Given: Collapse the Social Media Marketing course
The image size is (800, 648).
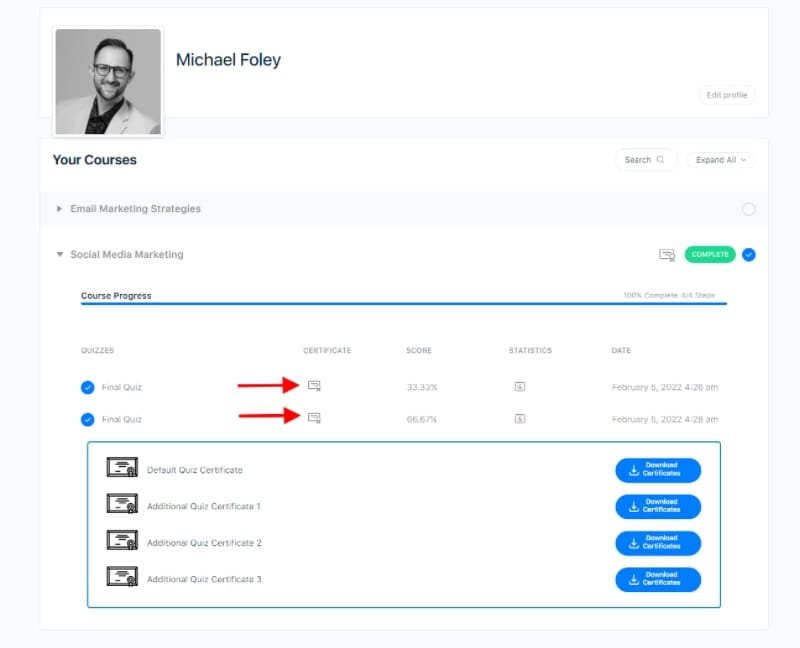Looking at the screenshot, I should [60, 254].
